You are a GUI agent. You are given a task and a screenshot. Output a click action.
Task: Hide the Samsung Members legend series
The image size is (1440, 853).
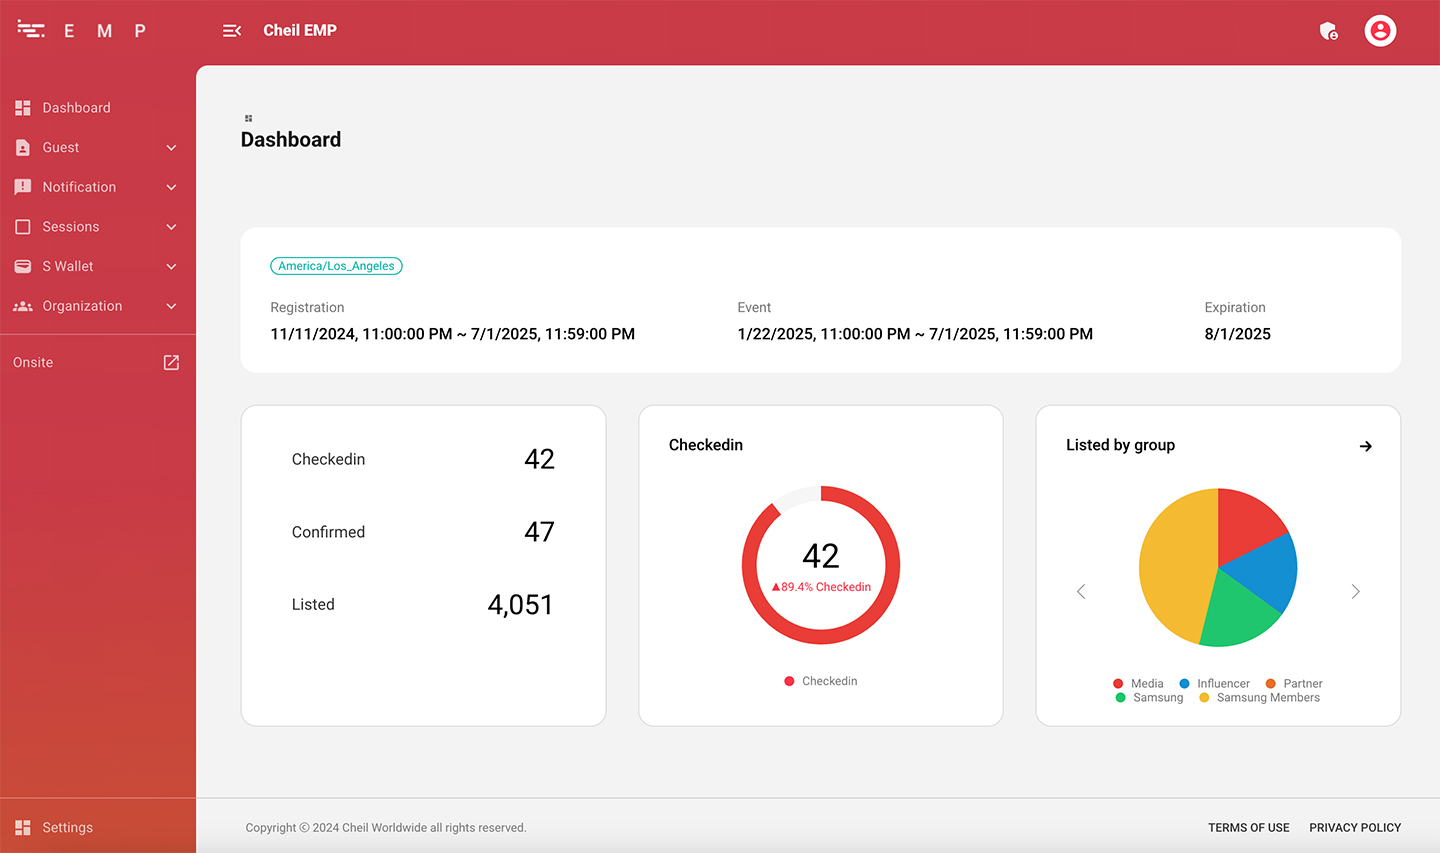[1259, 698]
